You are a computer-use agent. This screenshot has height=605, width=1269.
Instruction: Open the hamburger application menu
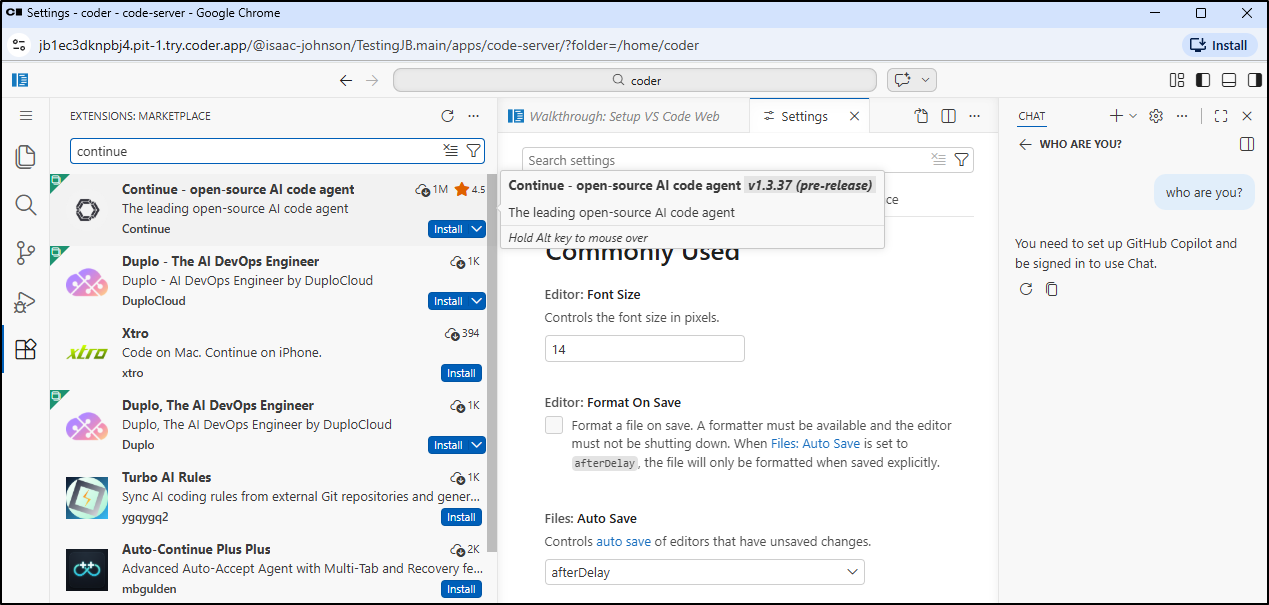26,116
